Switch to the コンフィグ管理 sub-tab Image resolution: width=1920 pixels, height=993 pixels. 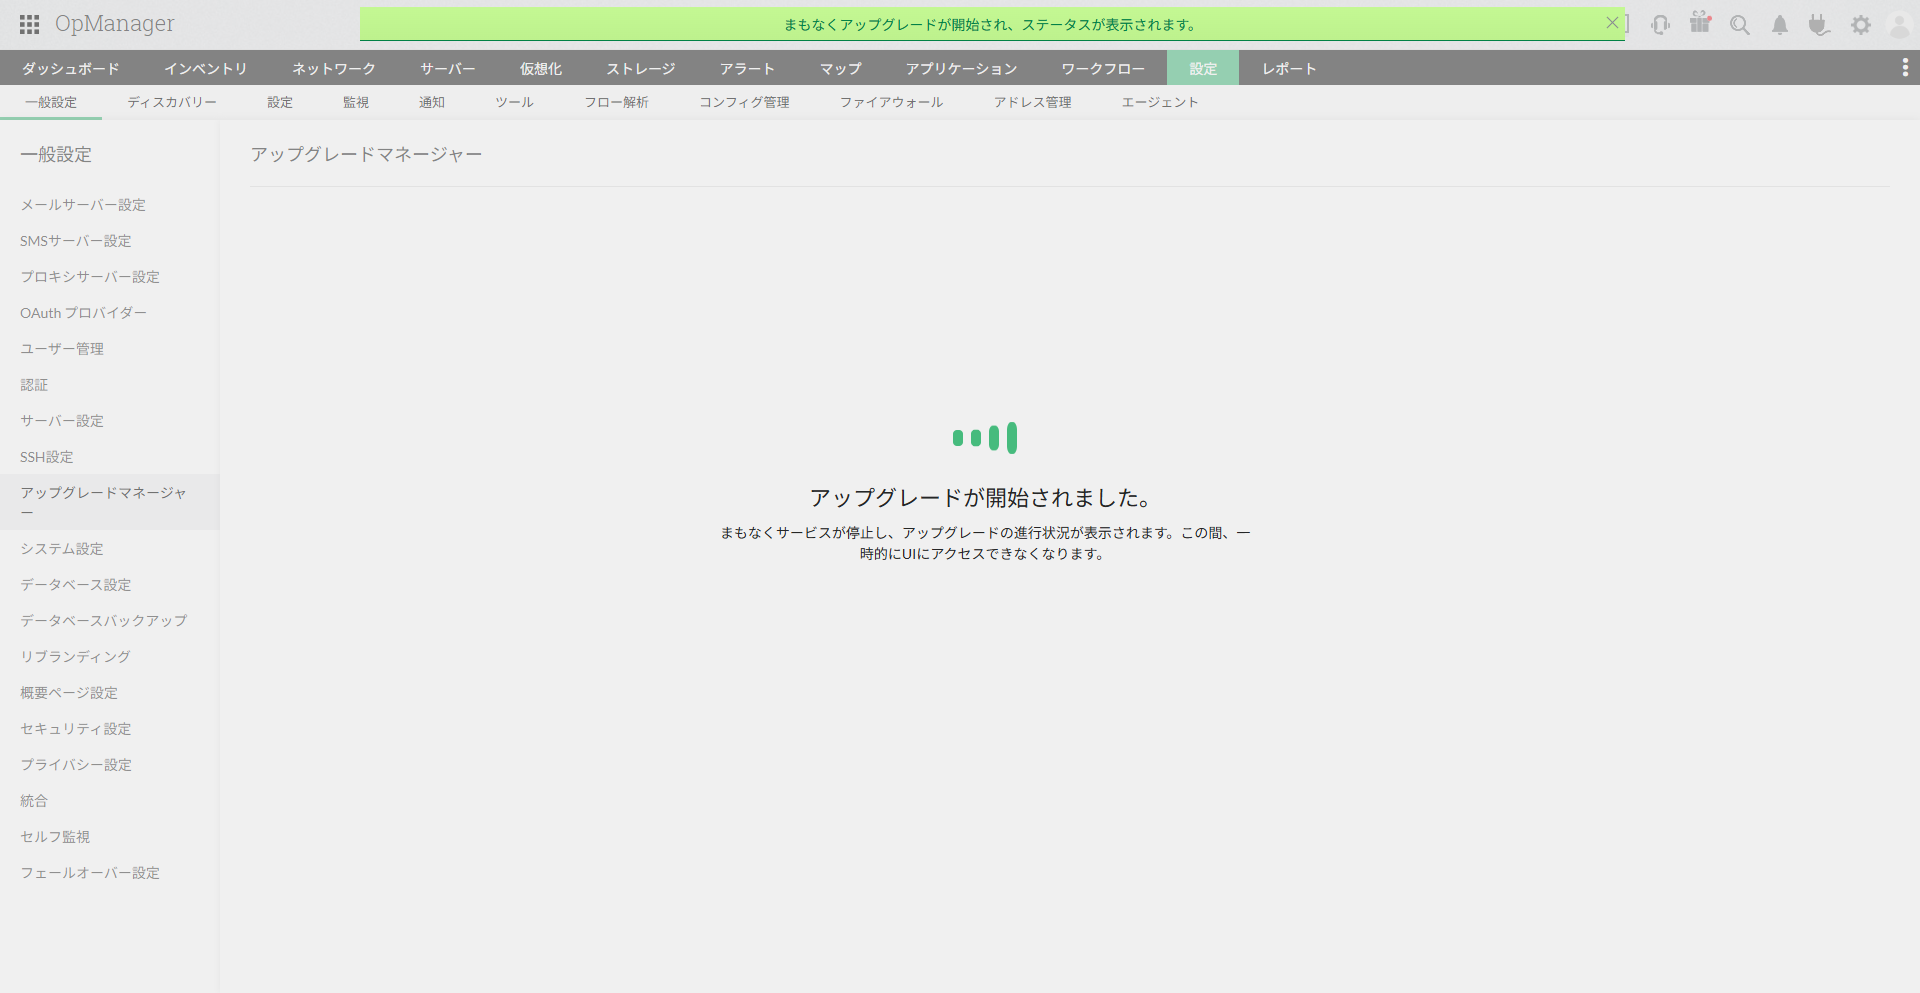point(745,102)
